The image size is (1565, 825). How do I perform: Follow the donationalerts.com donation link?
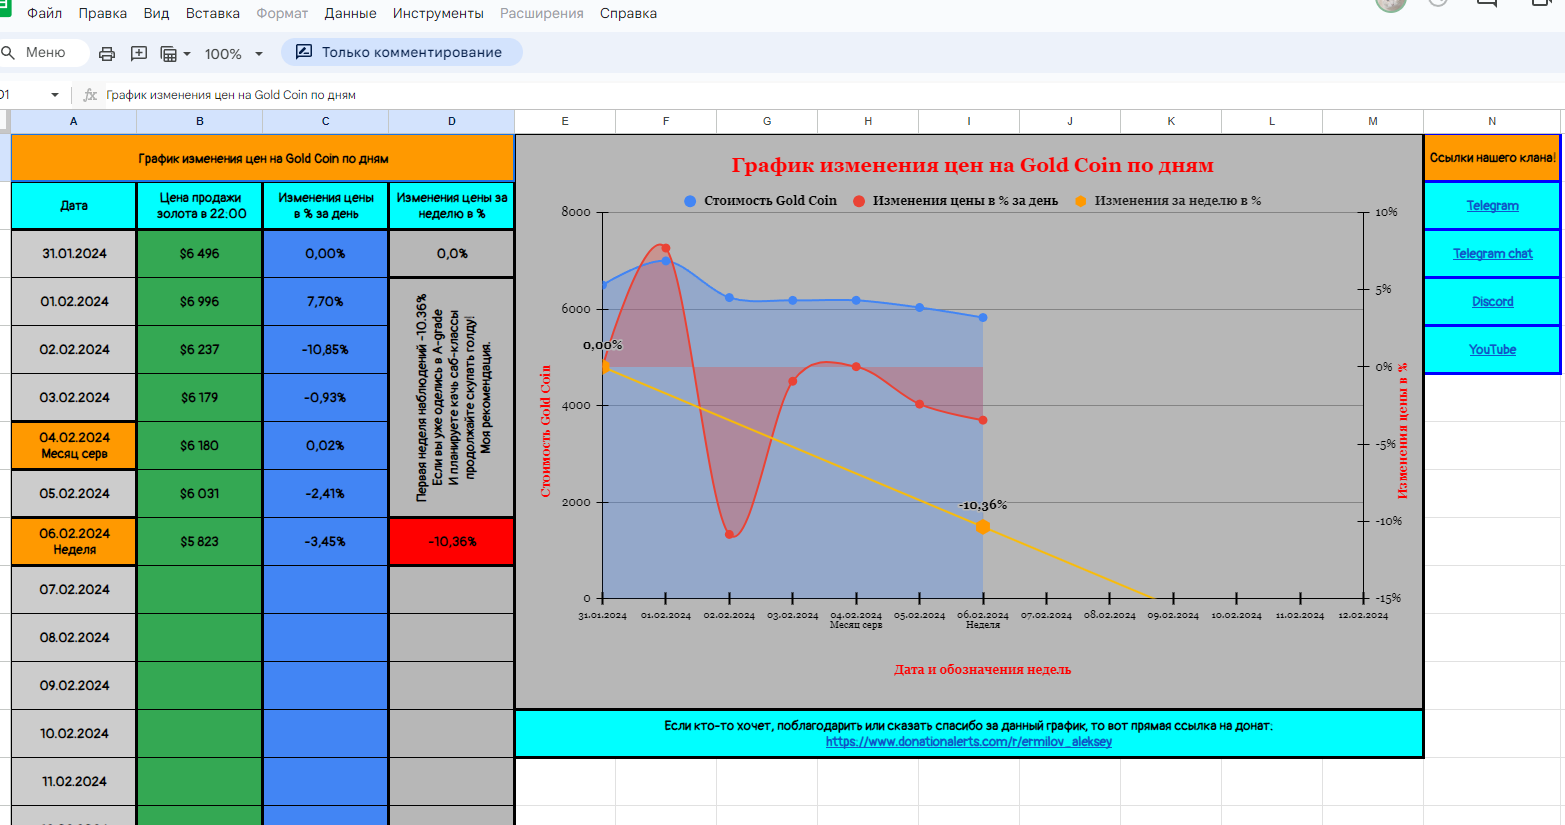pyautogui.click(x=968, y=742)
